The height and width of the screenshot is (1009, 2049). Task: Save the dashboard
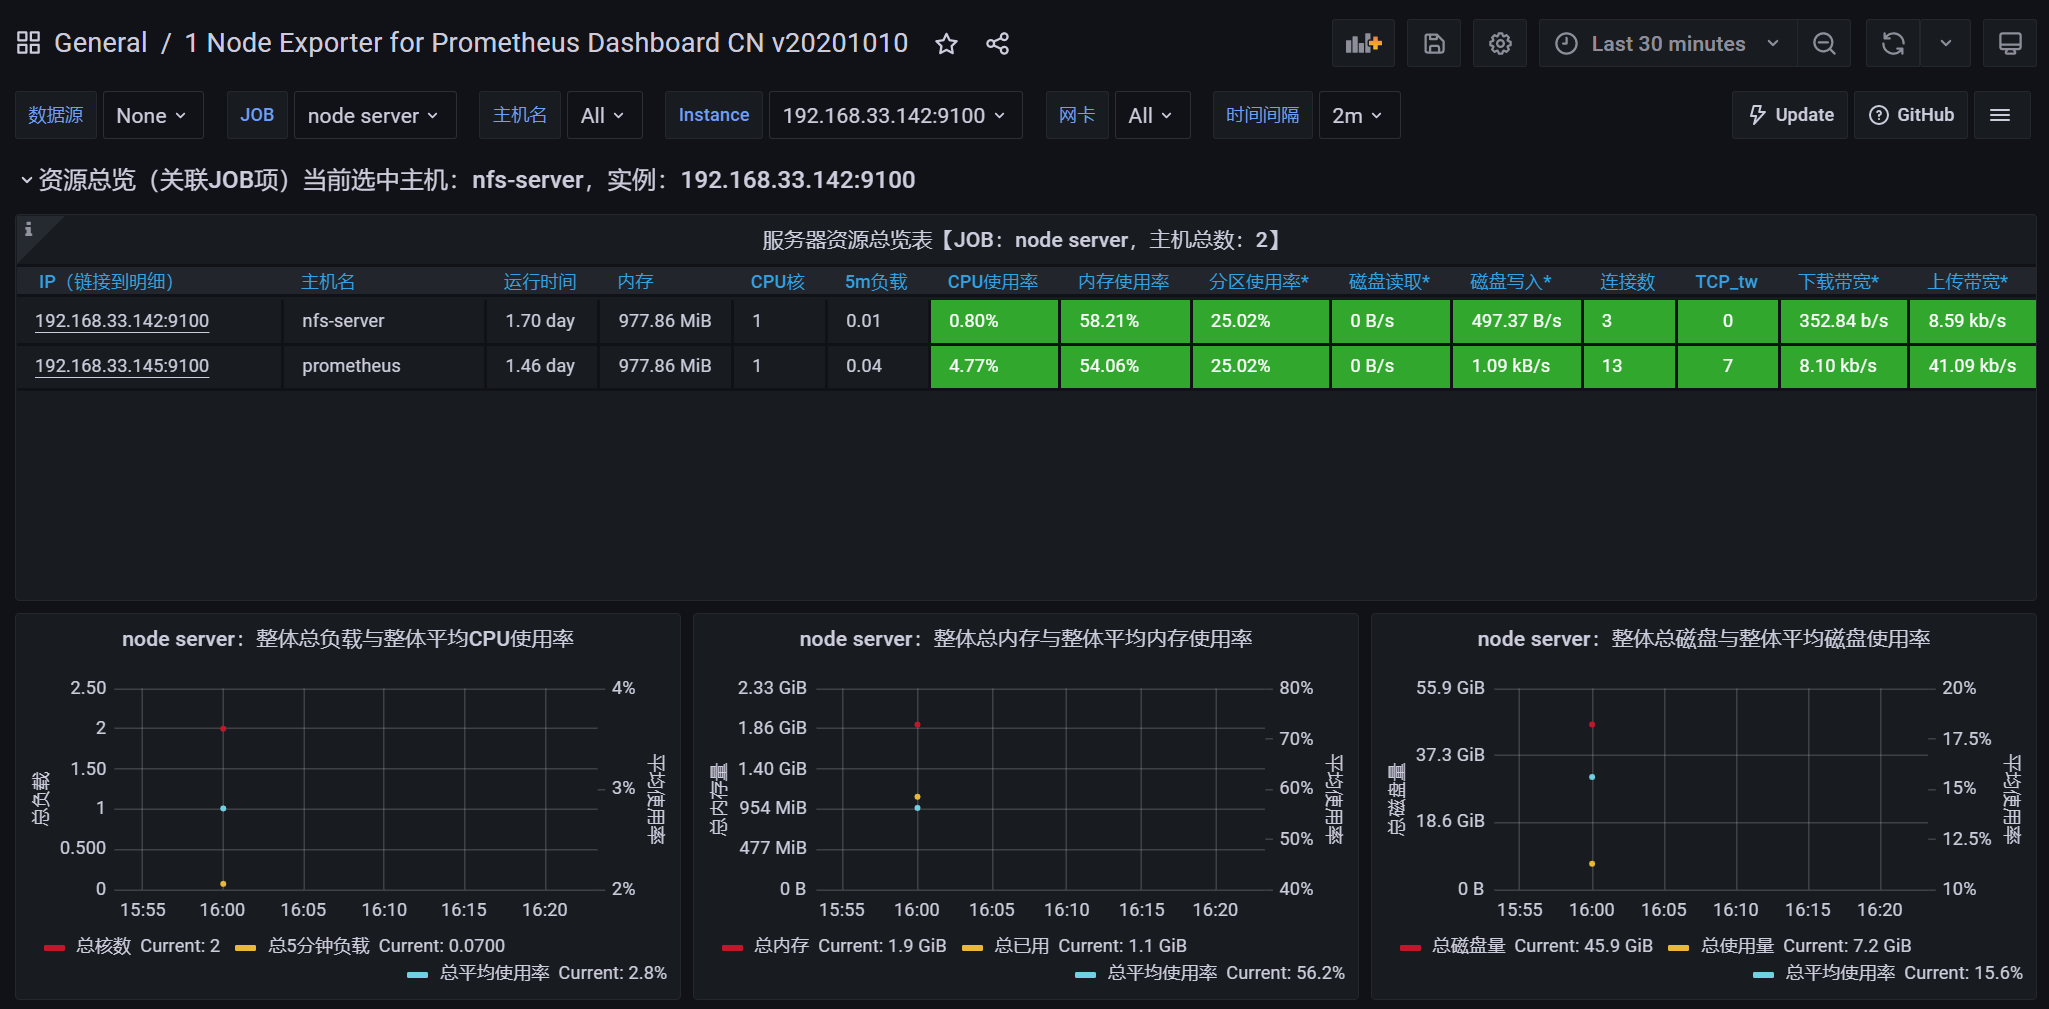coord(1434,43)
